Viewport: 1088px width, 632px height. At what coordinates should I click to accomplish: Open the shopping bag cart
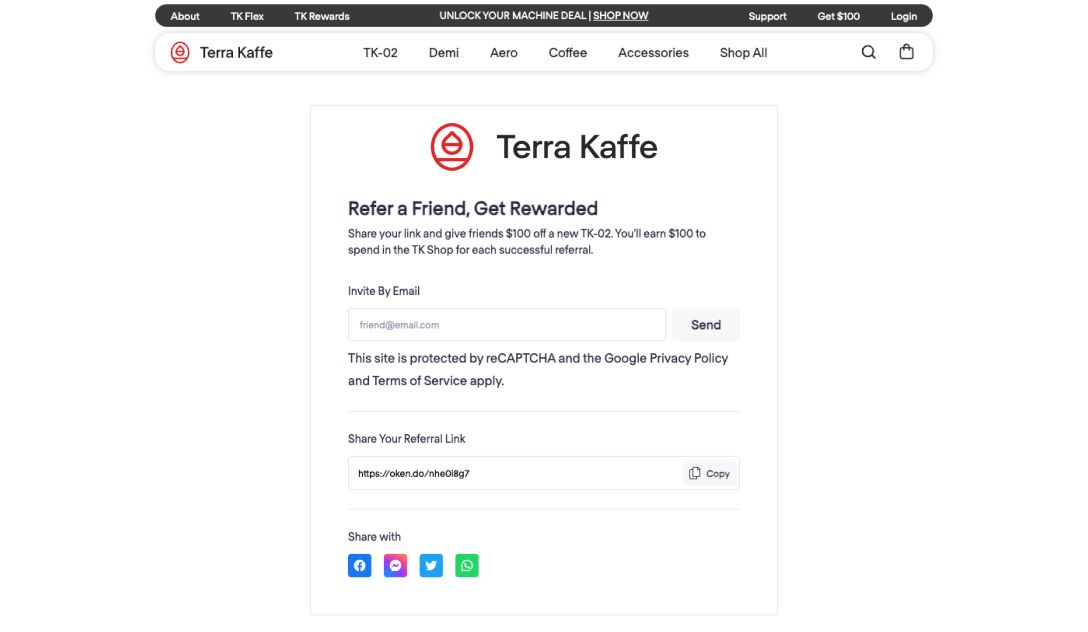coord(906,52)
